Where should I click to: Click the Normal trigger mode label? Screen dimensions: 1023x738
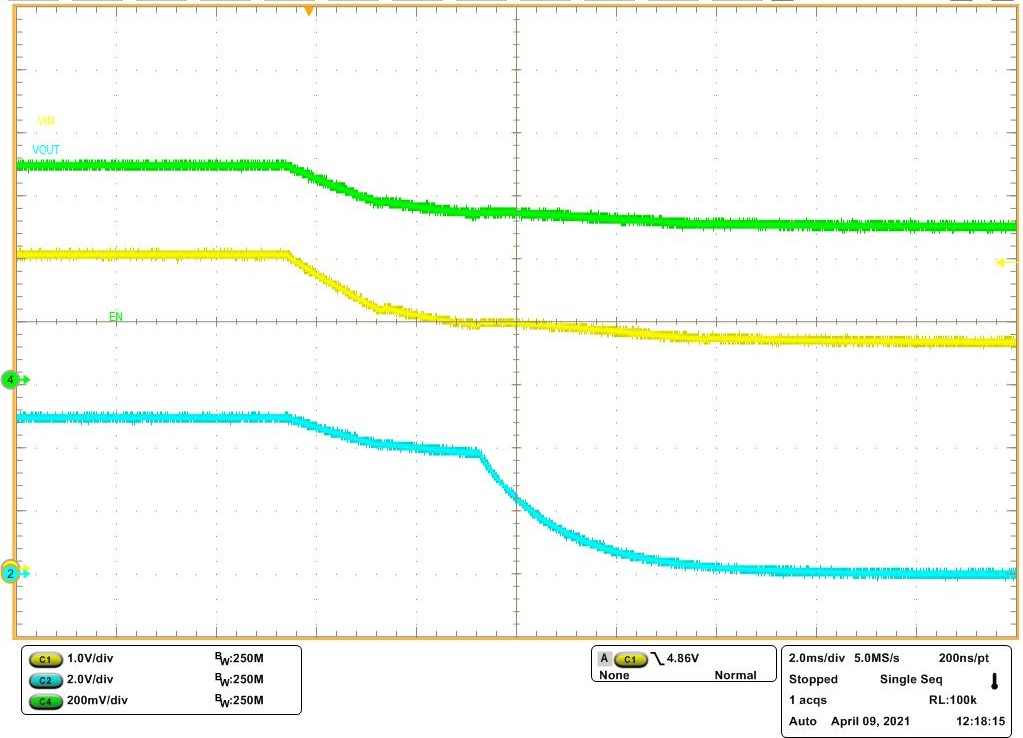click(735, 676)
